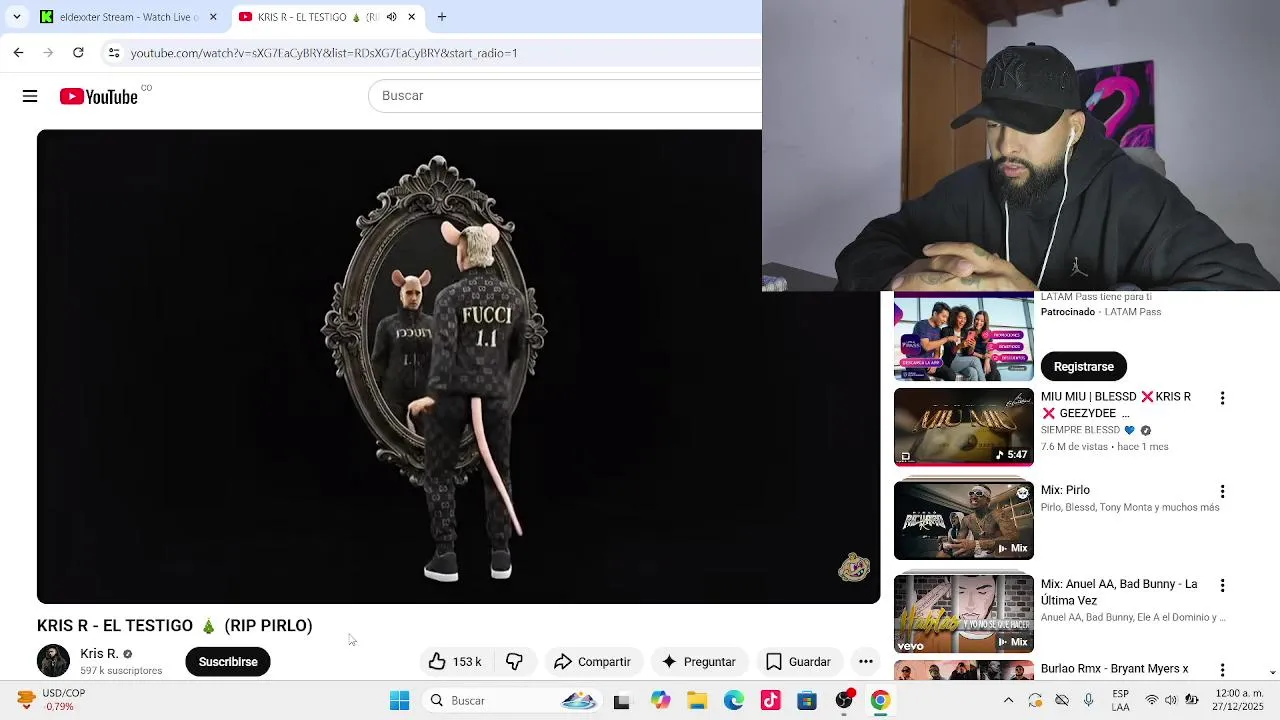This screenshot has width=1280, height=720.
Task: Open options menu for Mix: Pirlo
Action: [1222, 491]
